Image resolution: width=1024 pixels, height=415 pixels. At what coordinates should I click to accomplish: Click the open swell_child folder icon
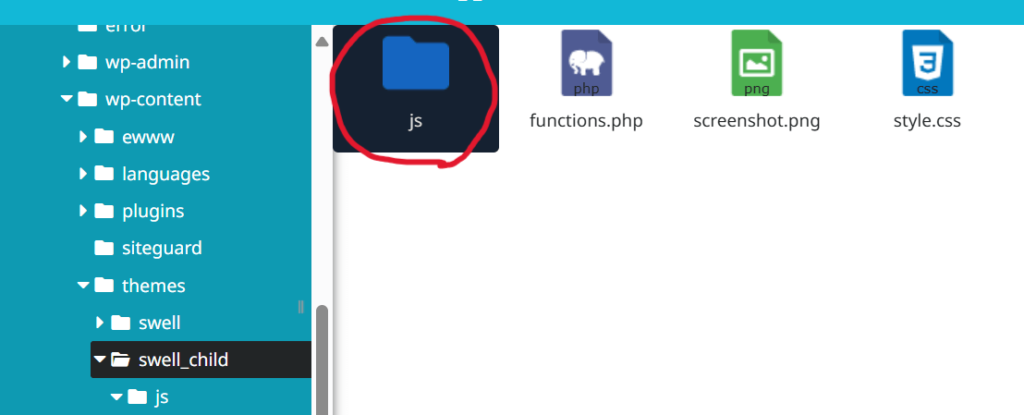(x=120, y=359)
